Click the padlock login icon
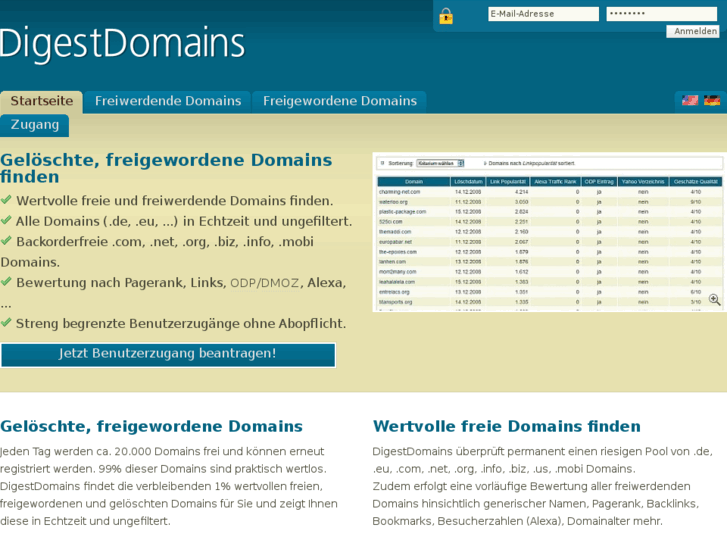Viewport: 727px width, 545px height. click(446, 16)
